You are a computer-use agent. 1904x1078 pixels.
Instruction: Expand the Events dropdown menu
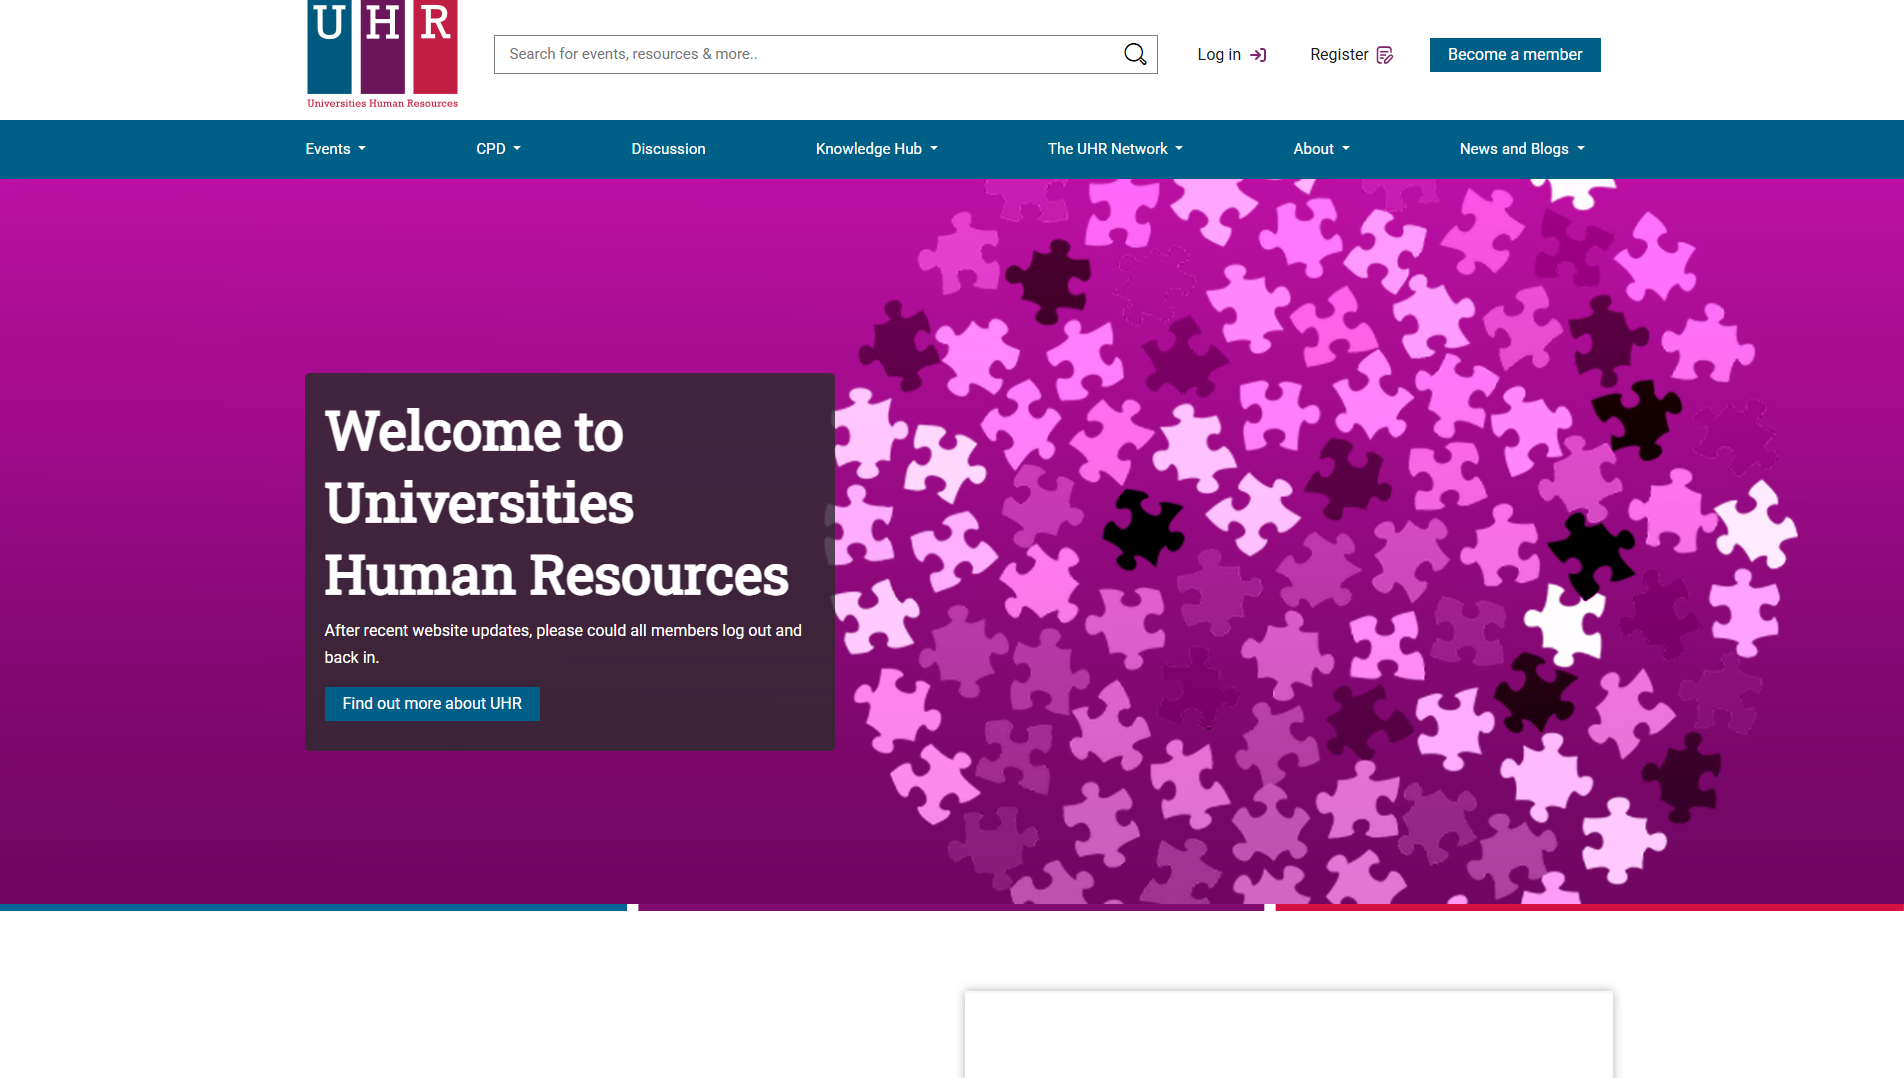point(335,149)
